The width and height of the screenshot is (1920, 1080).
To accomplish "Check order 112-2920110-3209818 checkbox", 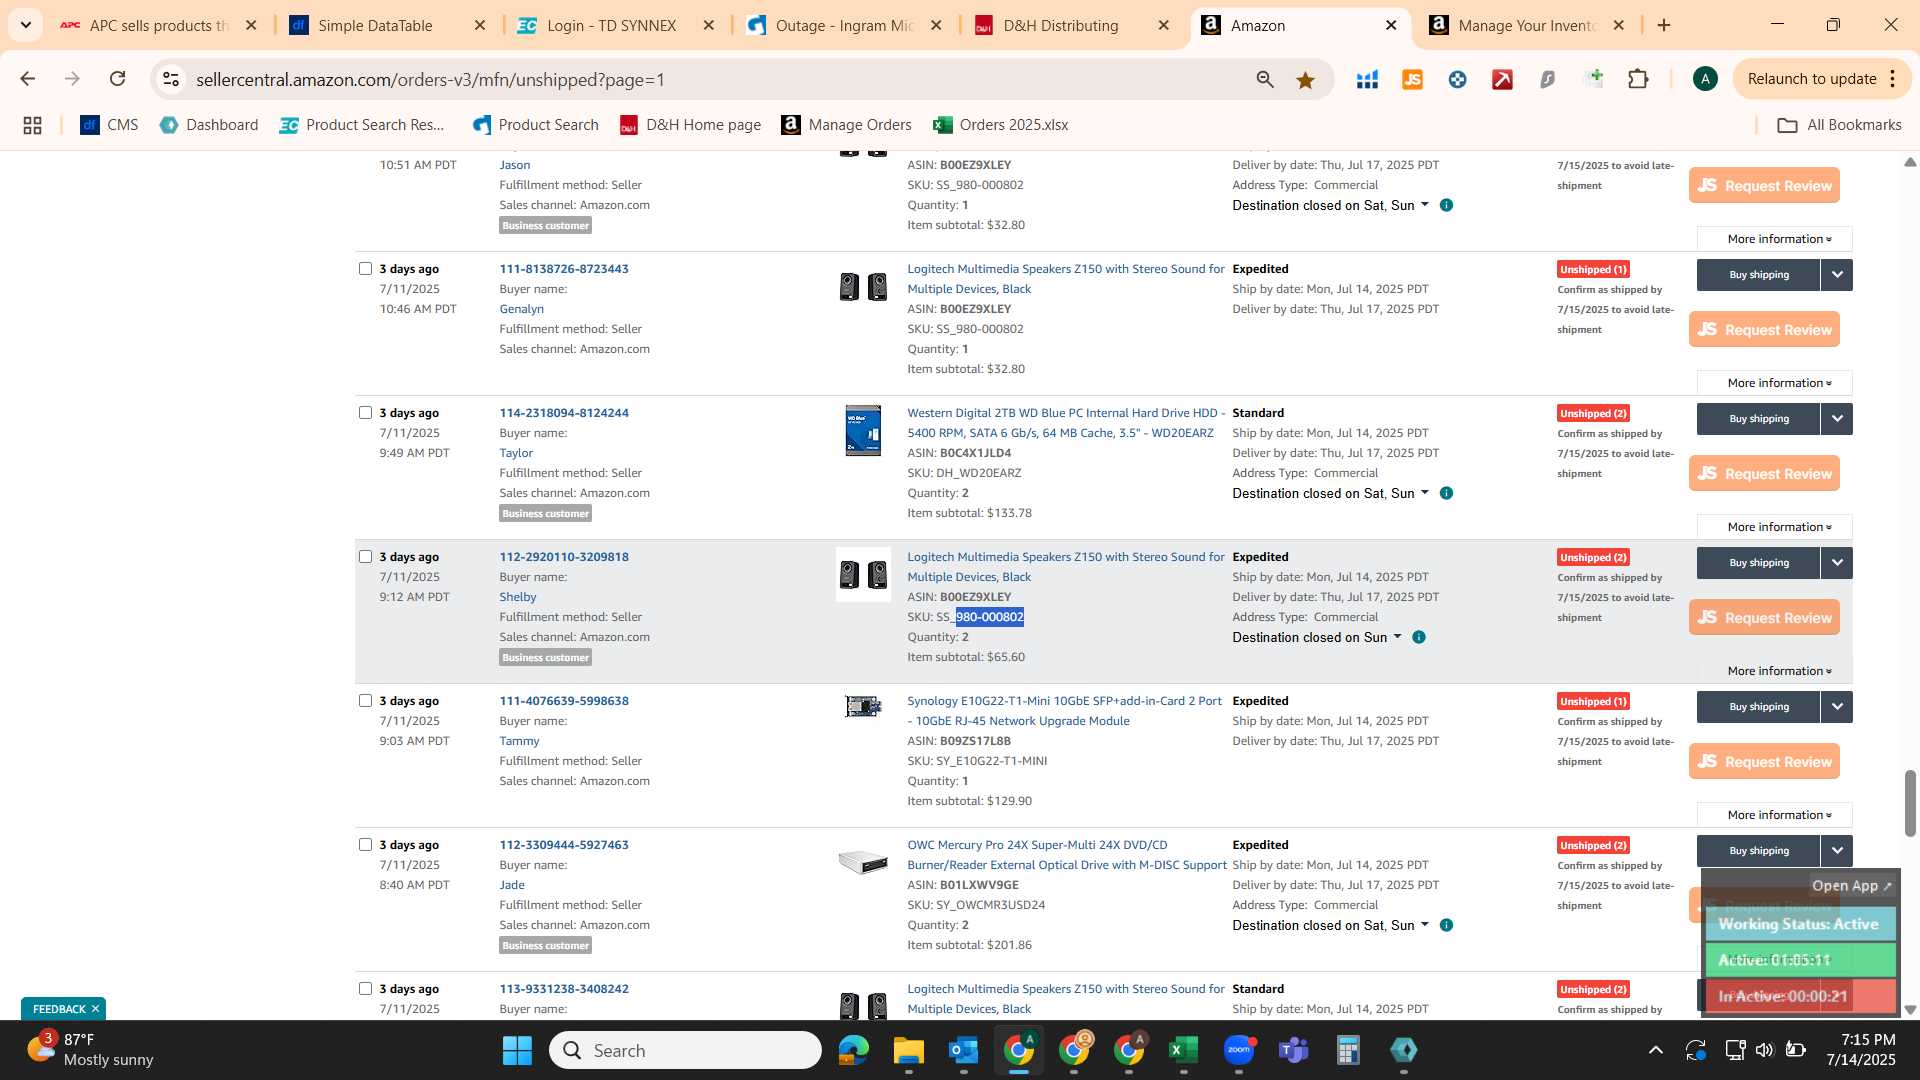I will pos(365,556).
